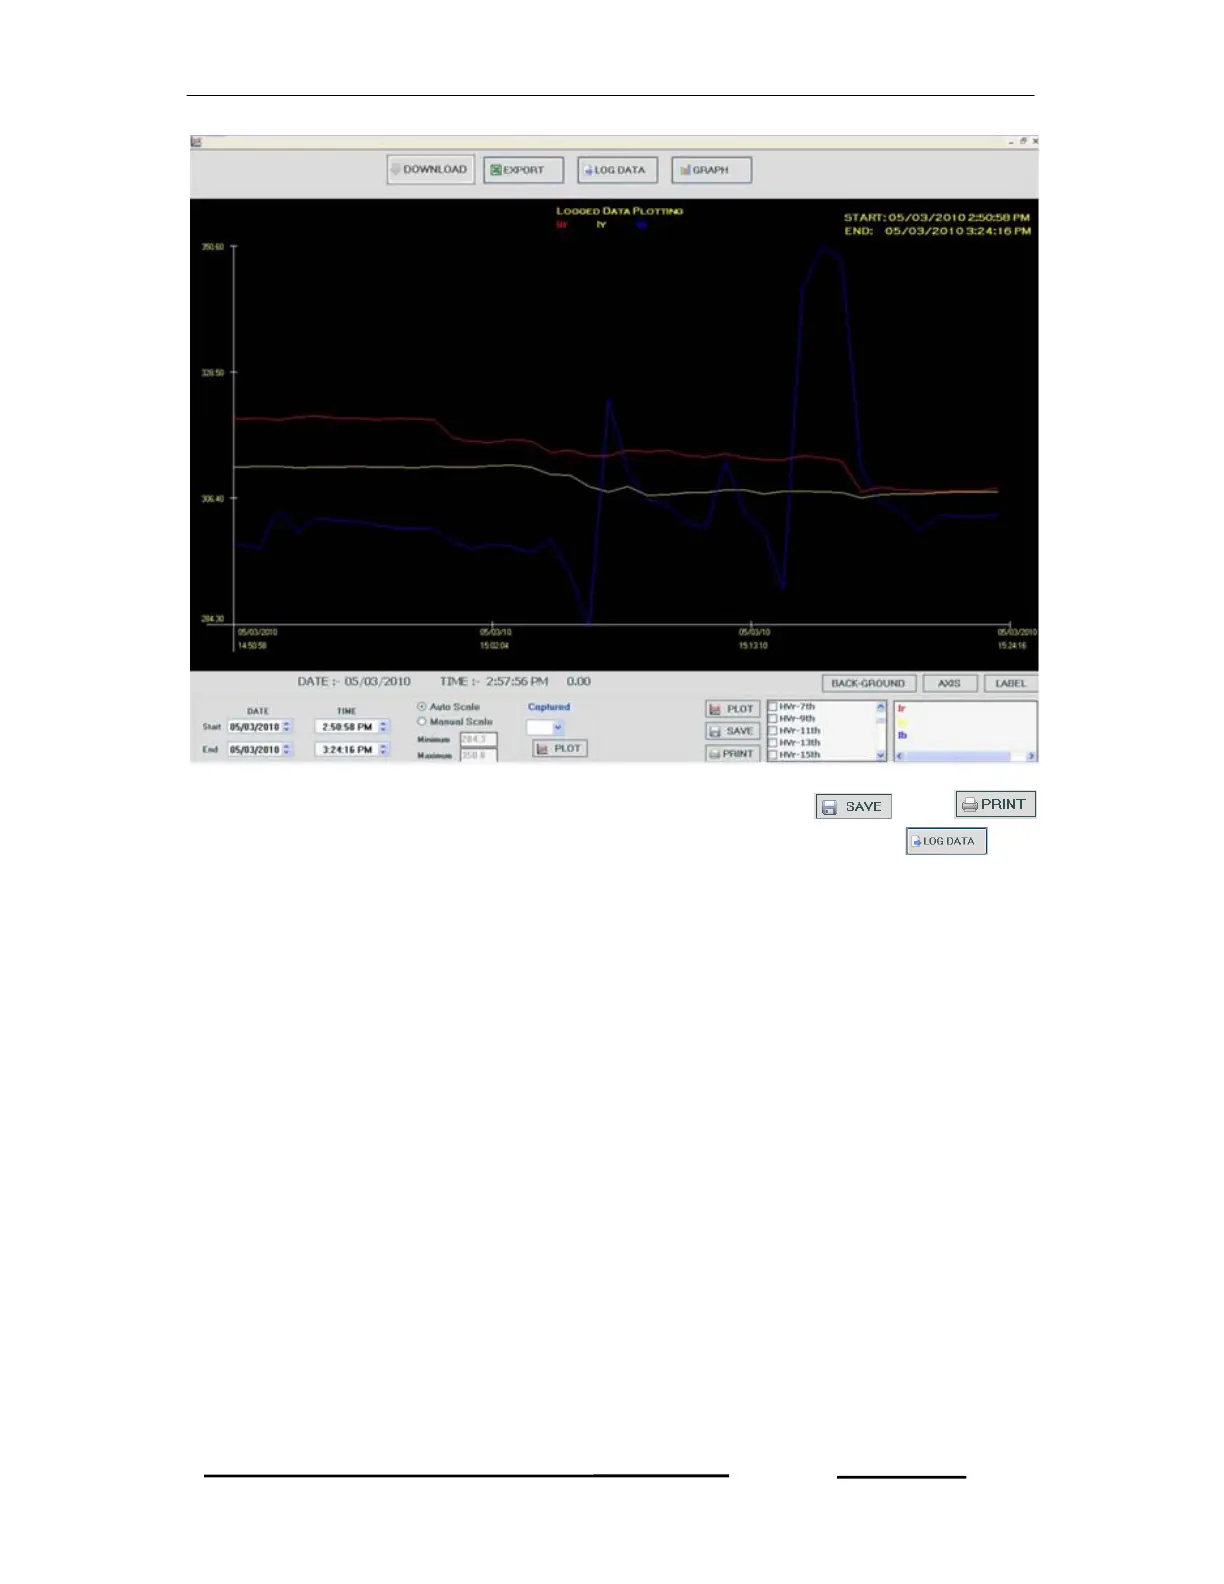Tick the HVr-7th checkbox

(773, 707)
